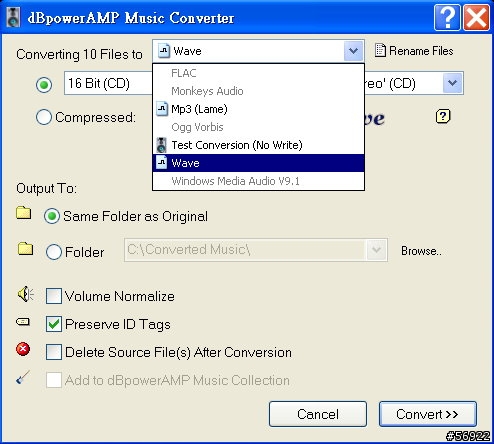Click the red X icon beside Delete Source File(s)

(x=23, y=349)
